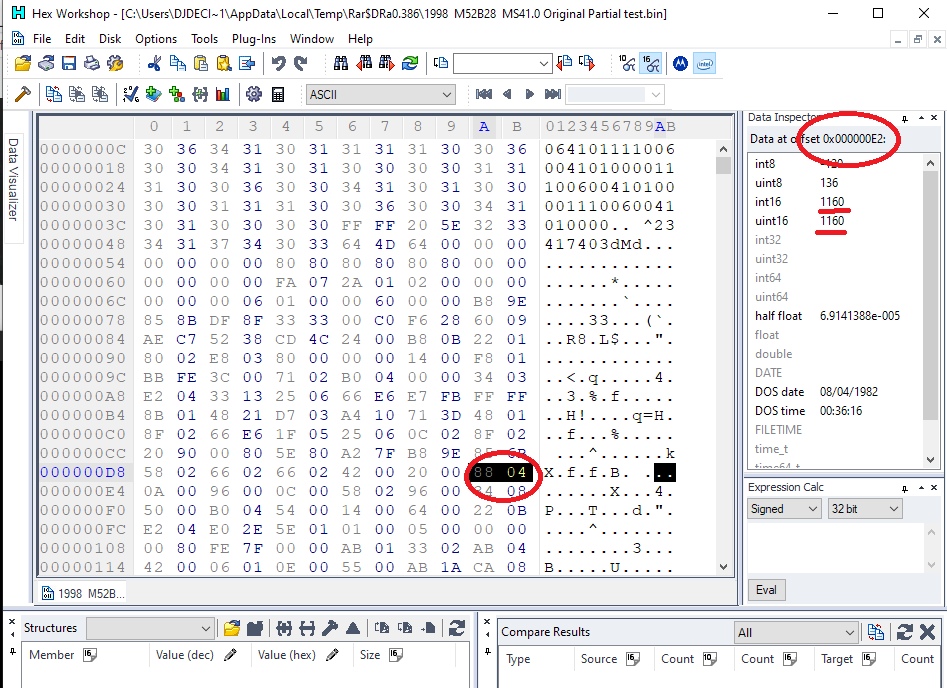Screen dimensions: 947x688
Task: Click the Find Previous binoculars icon
Action: point(364,63)
